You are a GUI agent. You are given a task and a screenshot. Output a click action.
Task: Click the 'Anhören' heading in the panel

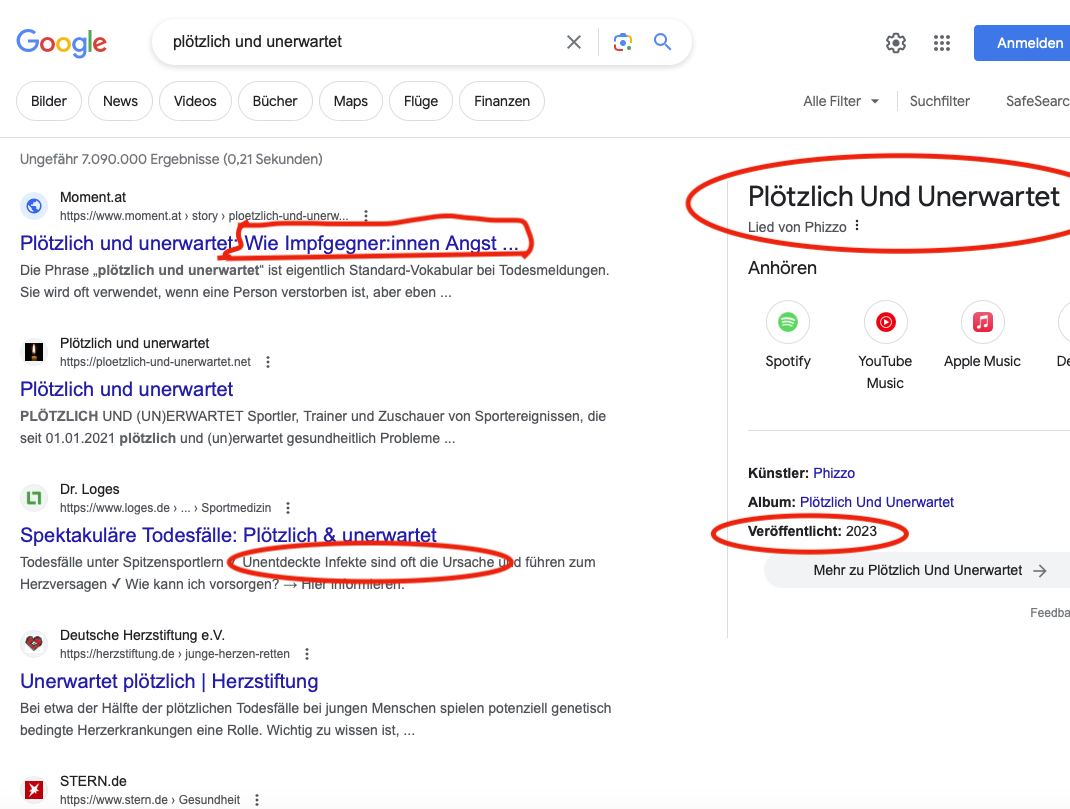point(782,267)
